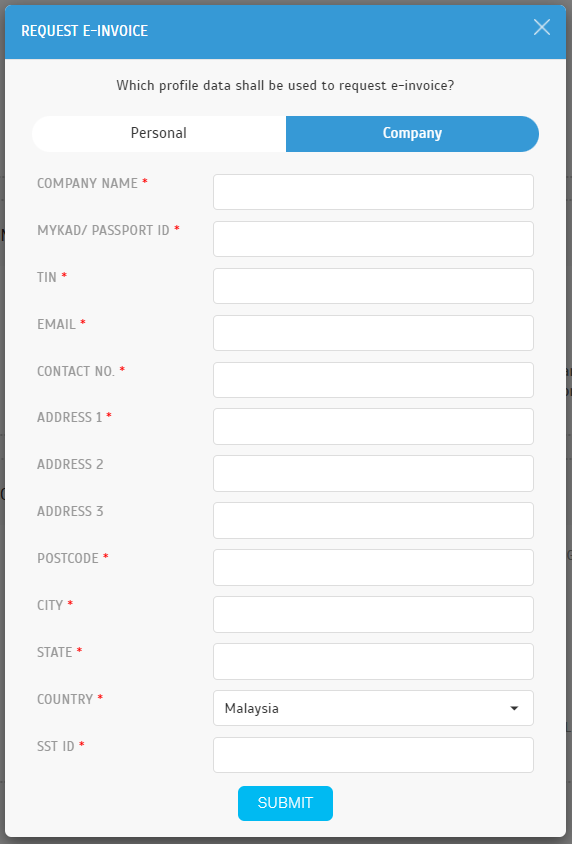Click the profile data question text
Screen dimensions: 572x844
coord(285,85)
